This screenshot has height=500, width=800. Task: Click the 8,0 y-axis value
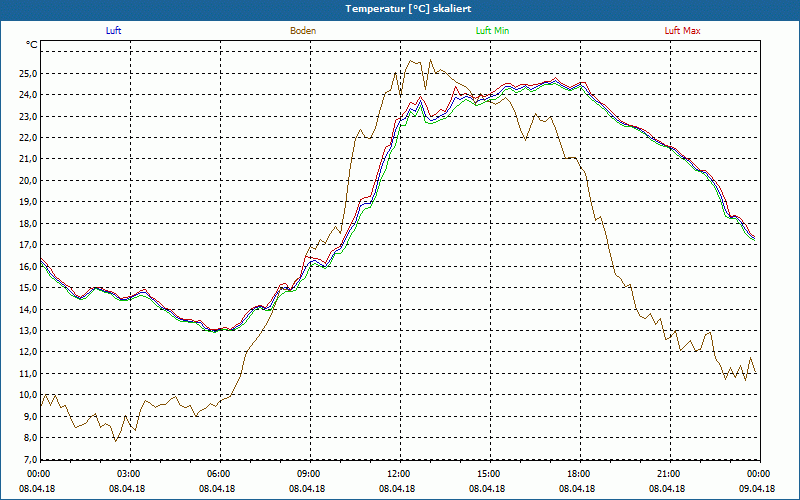tap(31, 438)
